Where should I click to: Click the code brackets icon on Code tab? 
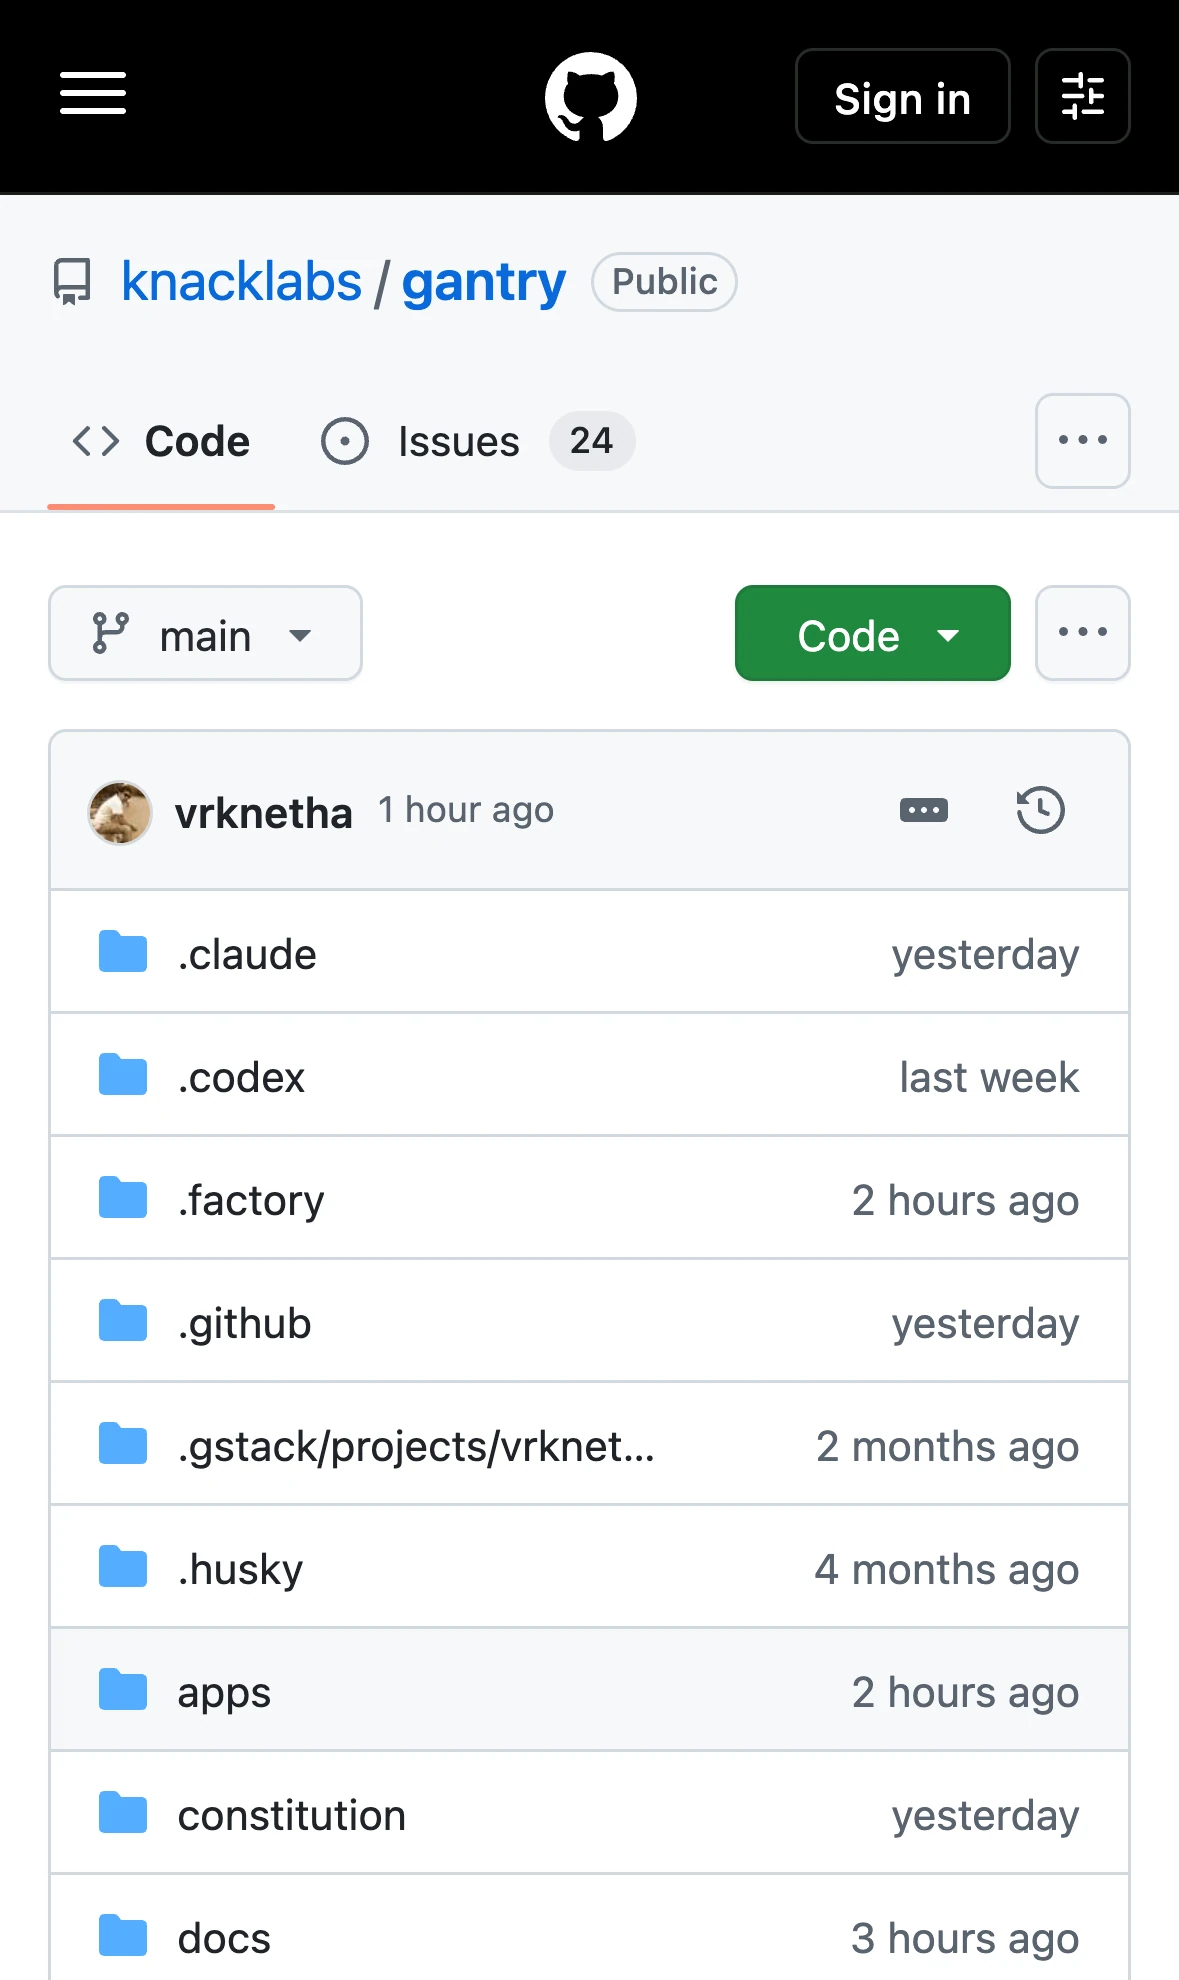coord(96,441)
